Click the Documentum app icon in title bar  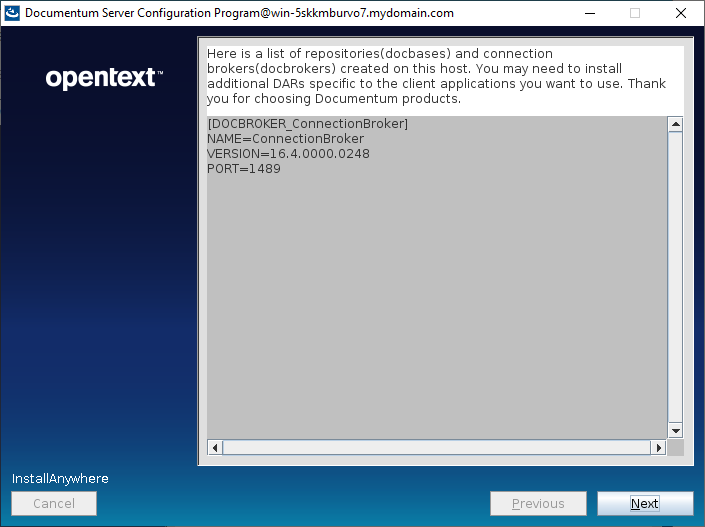pyautogui.click(x=12, y=13)
